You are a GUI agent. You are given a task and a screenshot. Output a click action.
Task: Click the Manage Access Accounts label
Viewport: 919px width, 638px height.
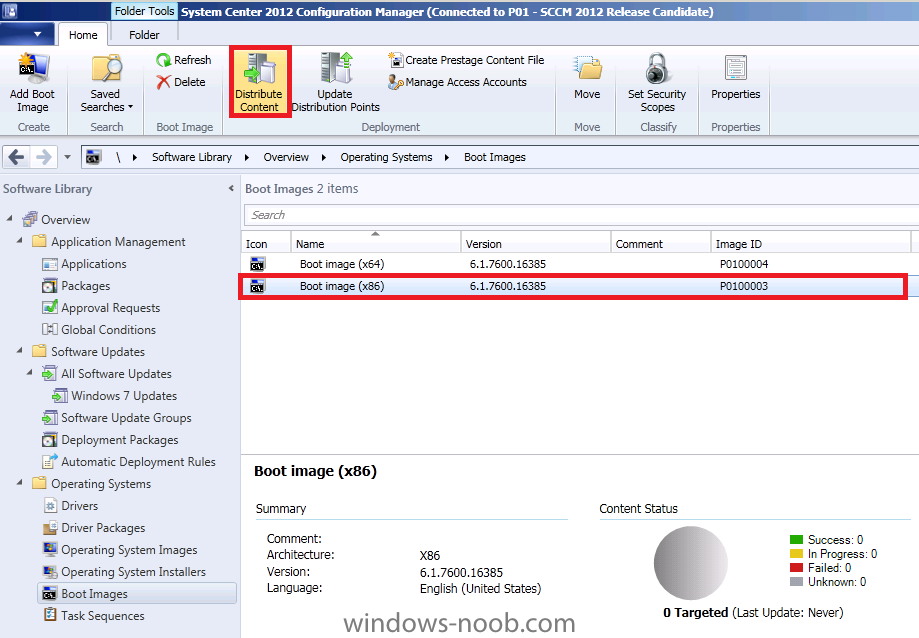pyautogui.click(x=466, y=82)
